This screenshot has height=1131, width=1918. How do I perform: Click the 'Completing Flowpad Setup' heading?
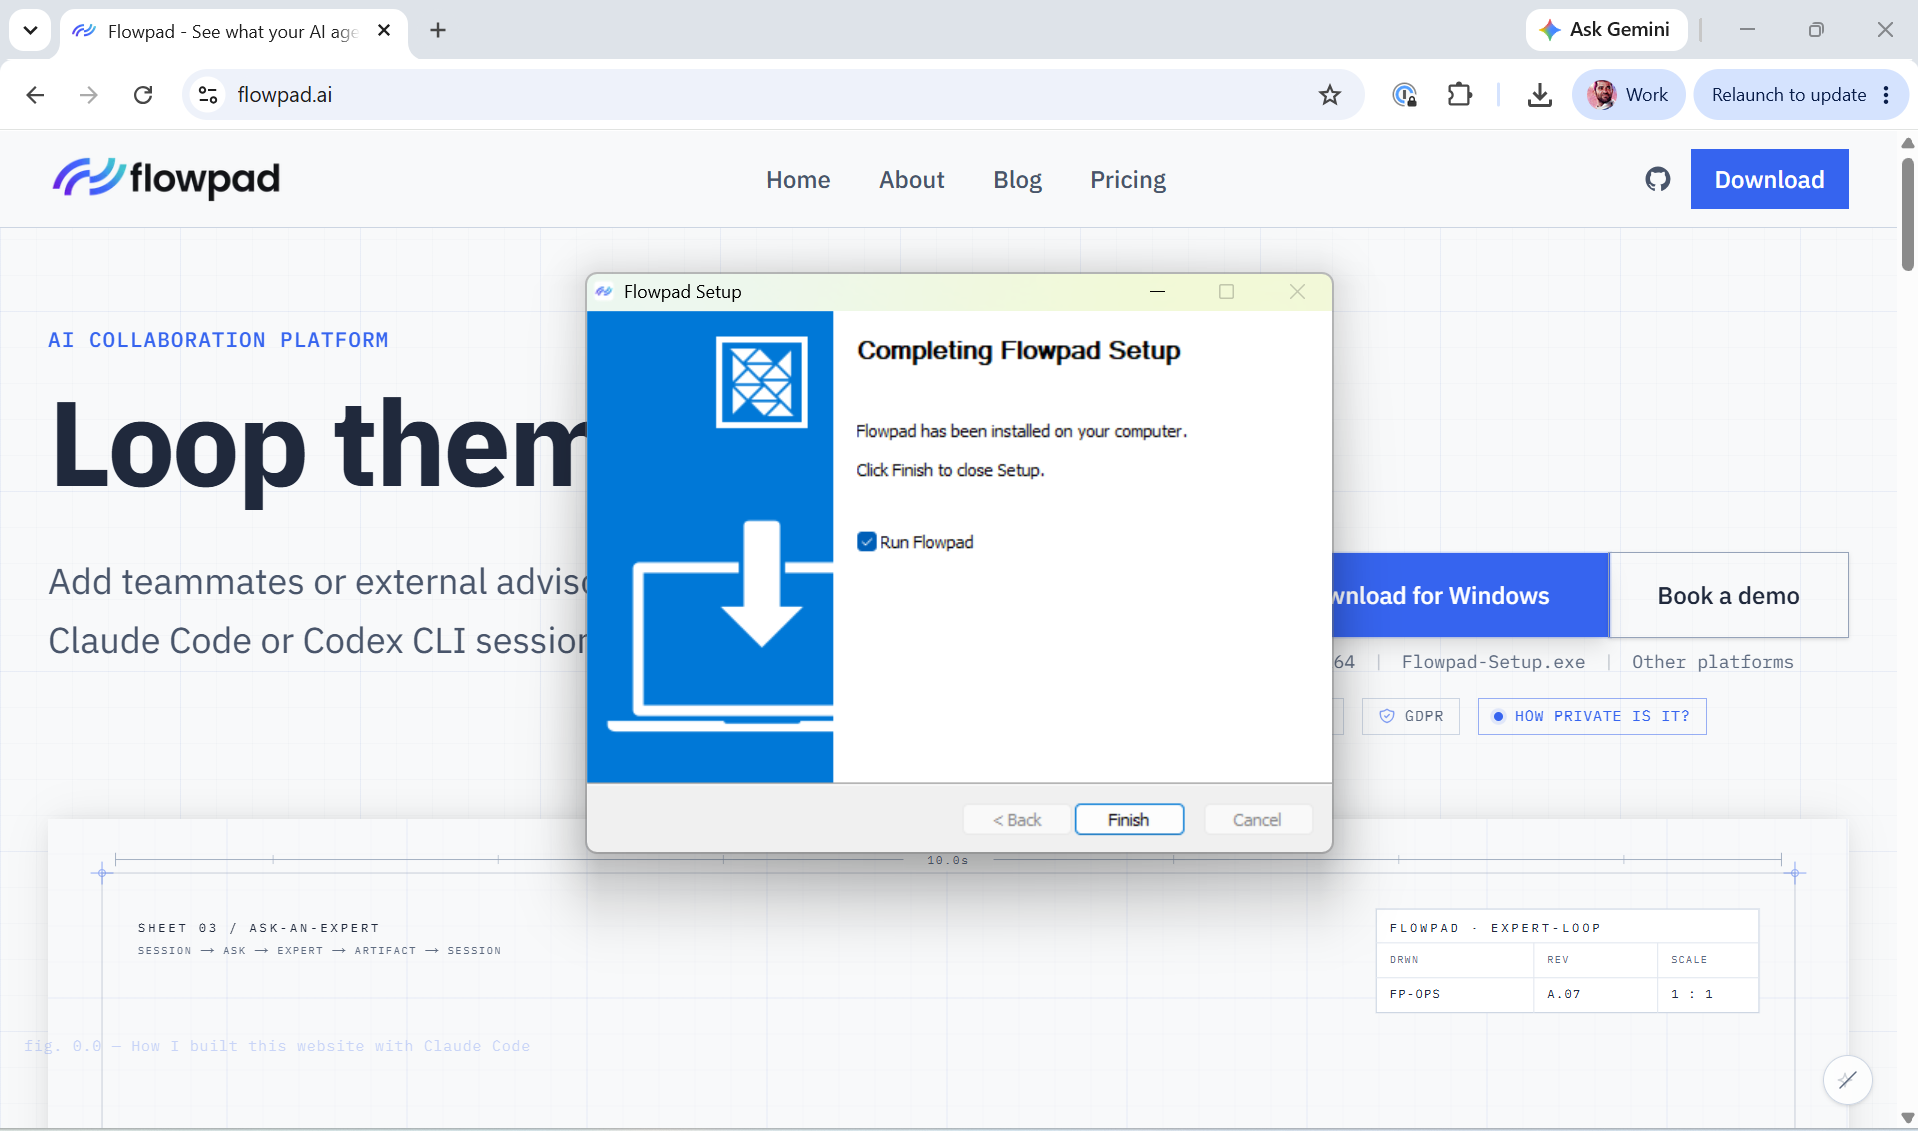coord(1018,351)
